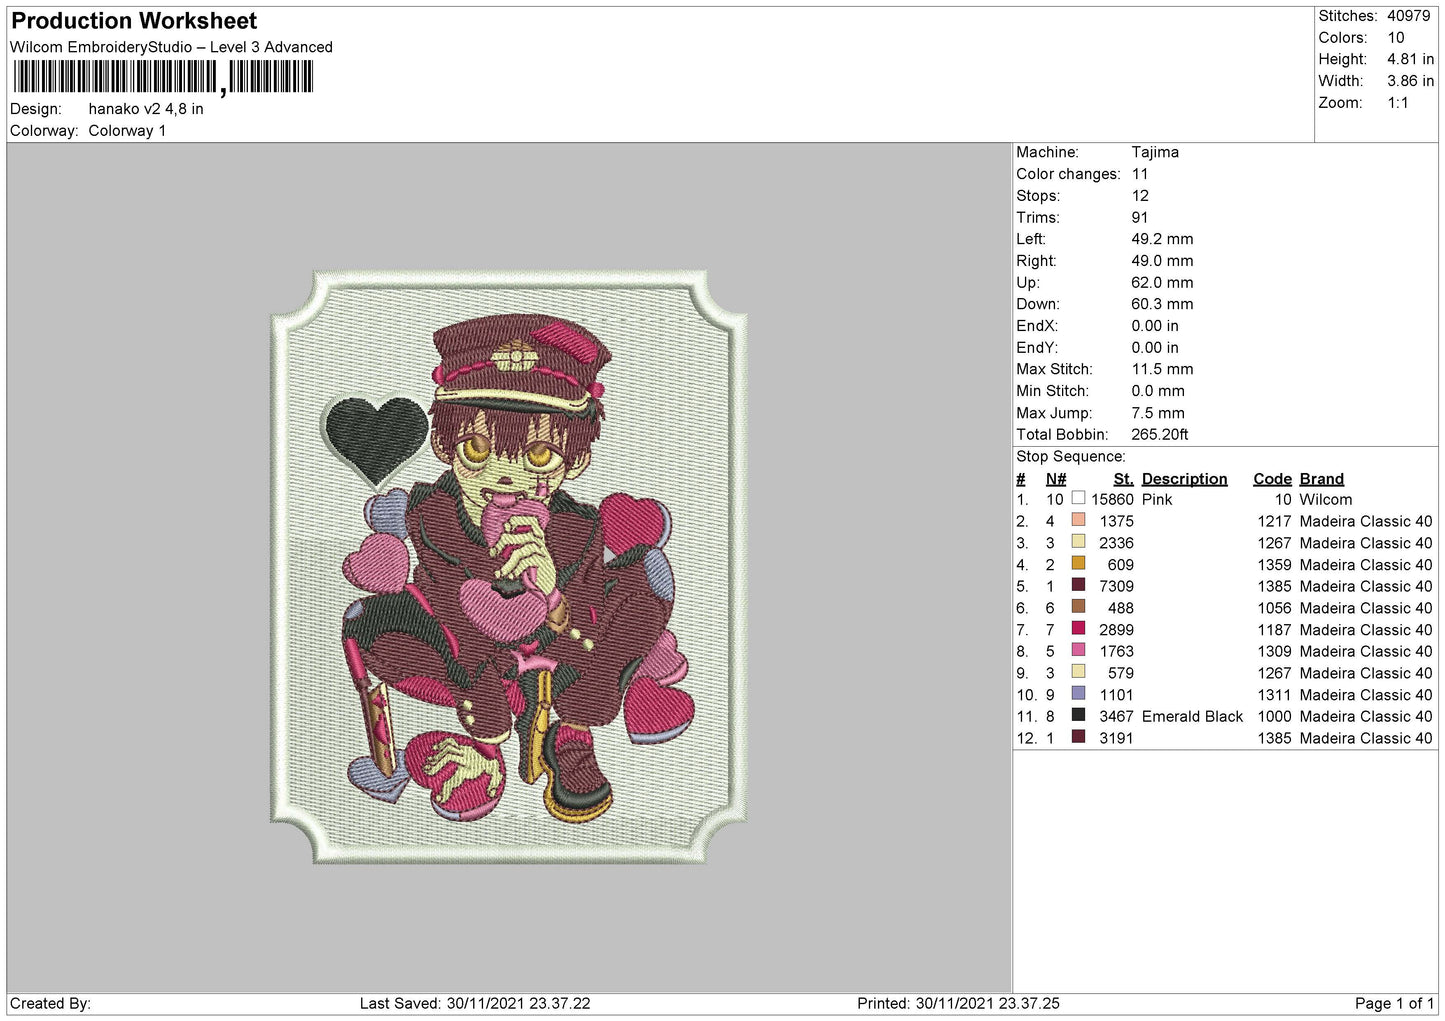1445x1021 pixels.
Task: Select the 'Emerald Black' description
Action: tap(1192, 716)
